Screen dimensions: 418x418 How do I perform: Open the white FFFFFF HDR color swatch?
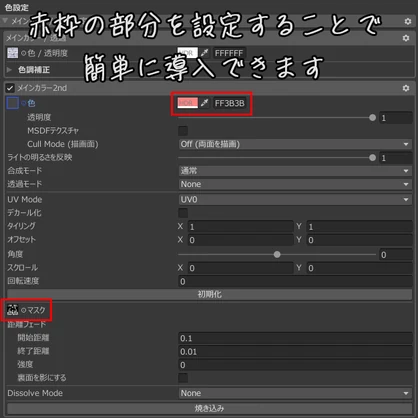pyautogui.click(x=188, y=53)
